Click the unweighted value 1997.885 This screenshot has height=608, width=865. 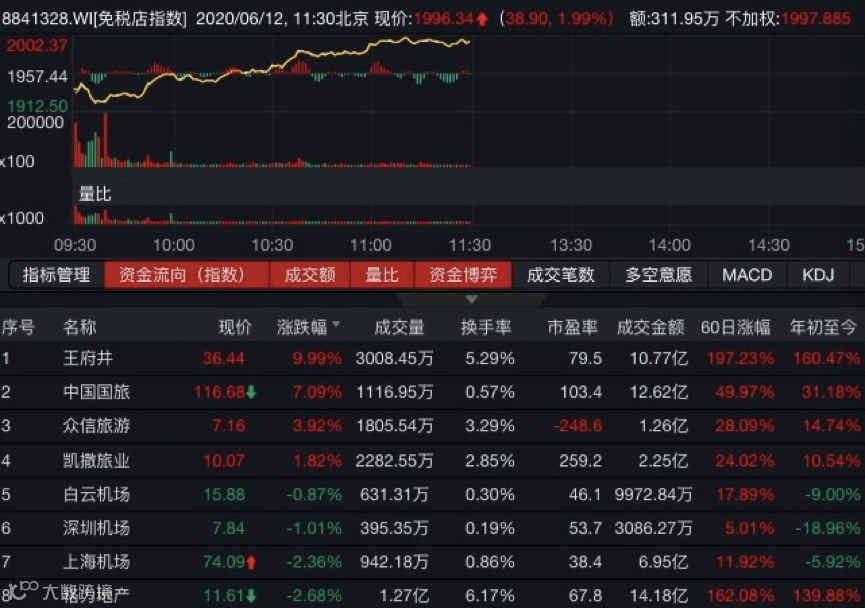815,19
